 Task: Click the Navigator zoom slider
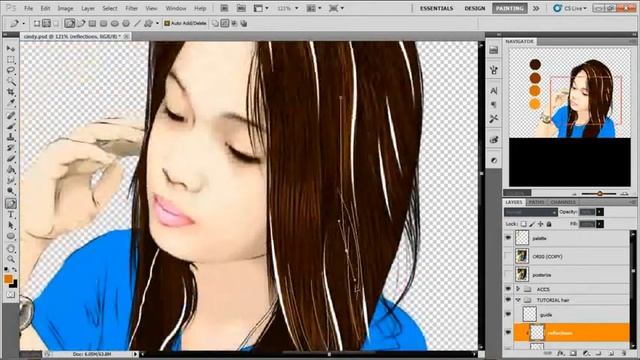[x=599, y=193]
